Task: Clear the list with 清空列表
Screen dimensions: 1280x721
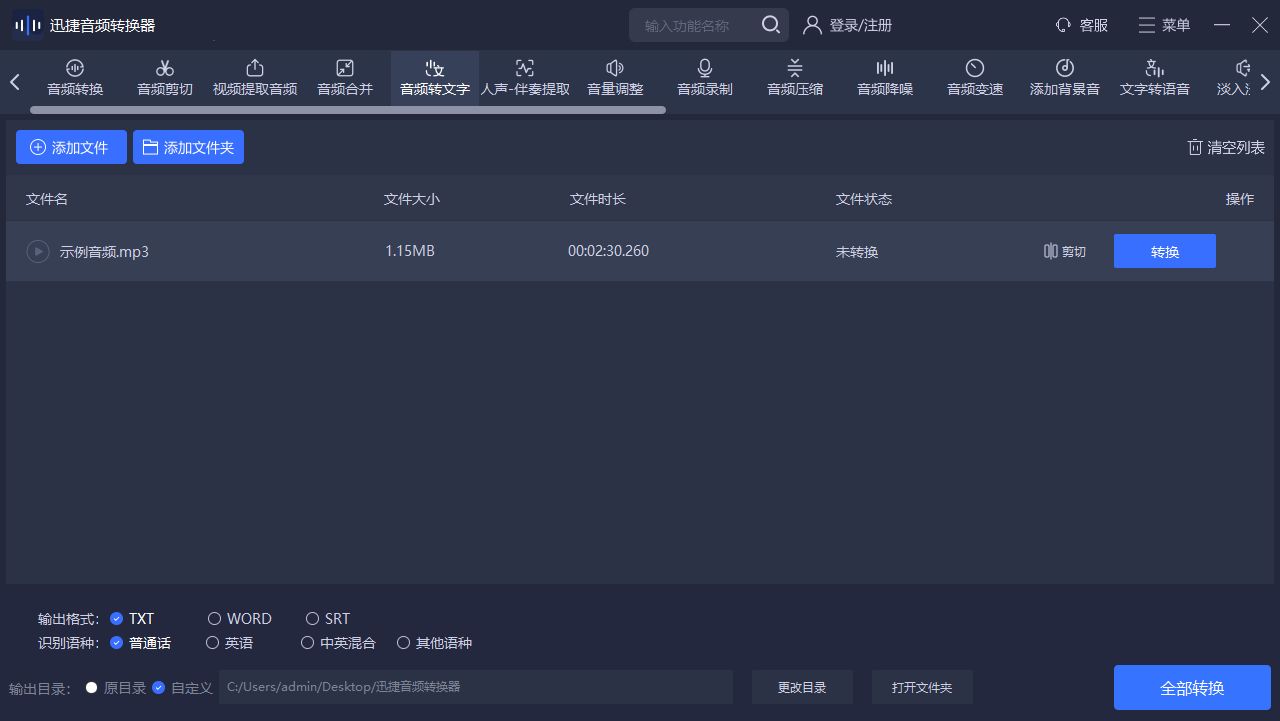Action: (x=1226, y=147)
